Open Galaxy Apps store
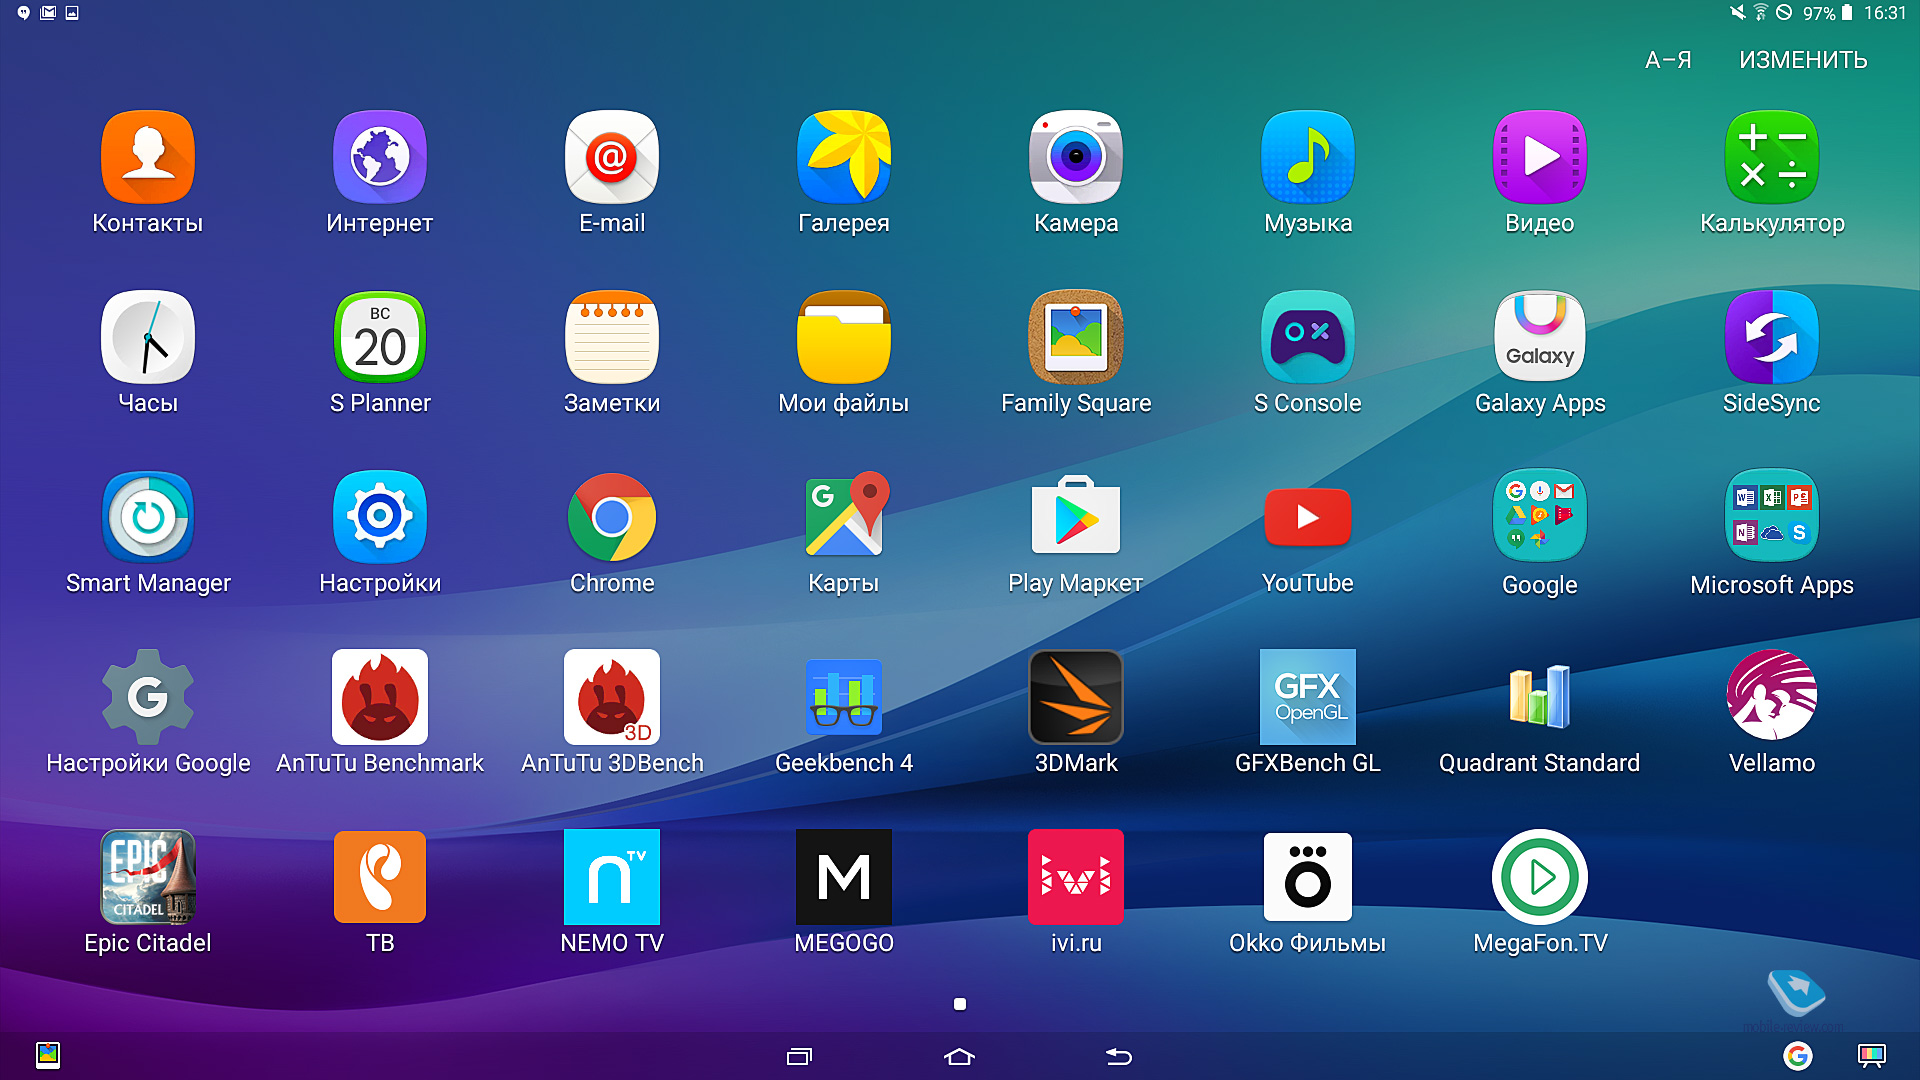The width and height of the screenshot is (1920, 1080). [x=1540, y=338]
